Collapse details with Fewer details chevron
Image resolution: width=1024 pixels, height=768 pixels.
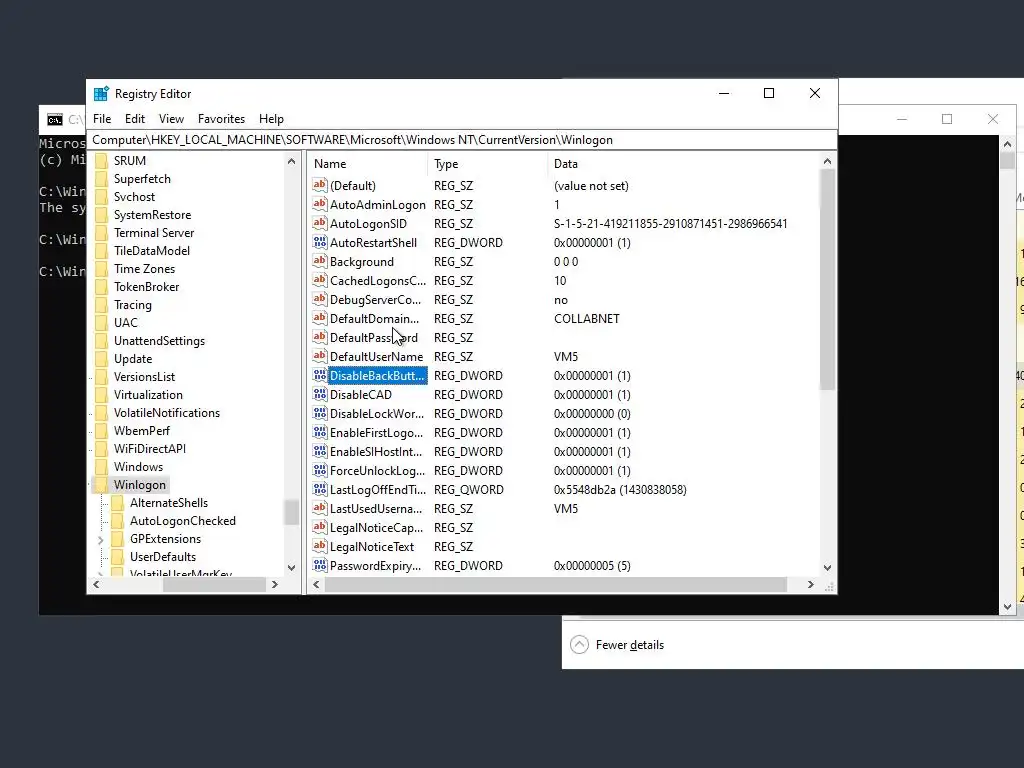[x=579, y=645]
